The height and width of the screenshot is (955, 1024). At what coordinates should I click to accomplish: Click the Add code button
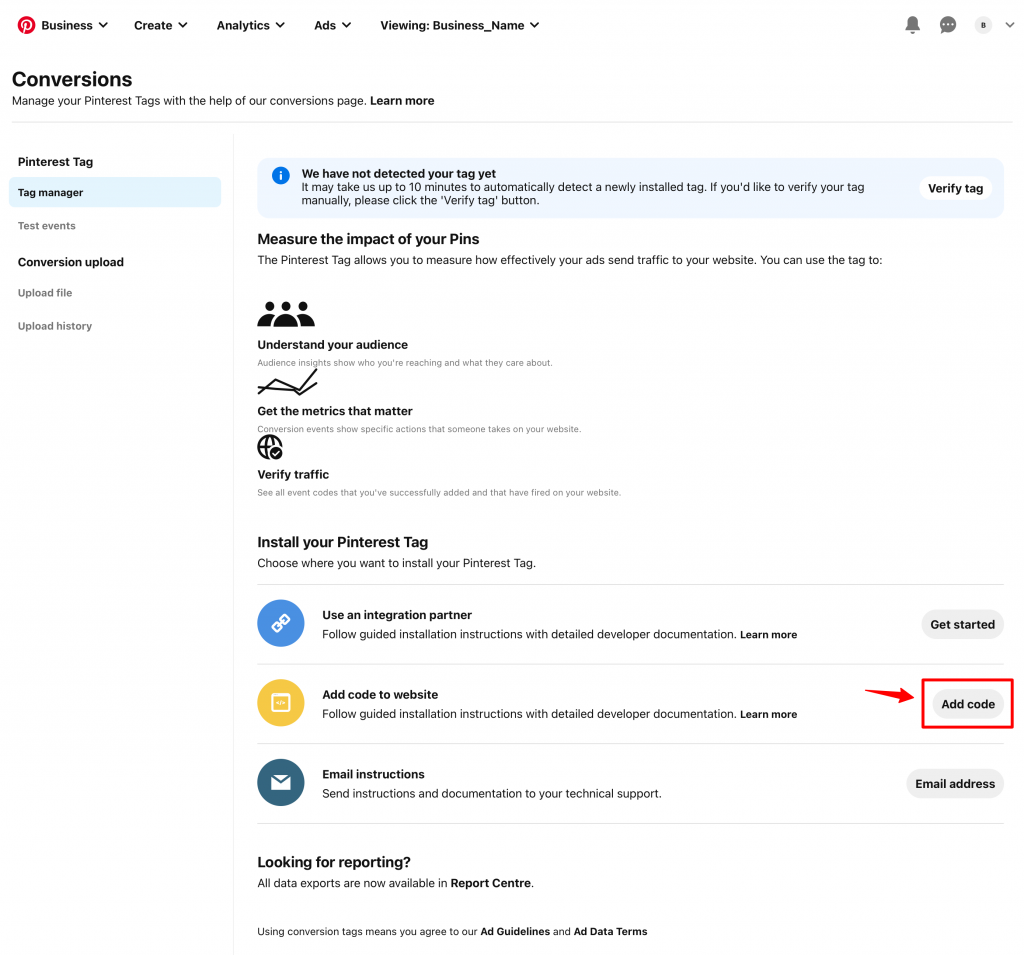pyautogui.click(x=968, y=704)
